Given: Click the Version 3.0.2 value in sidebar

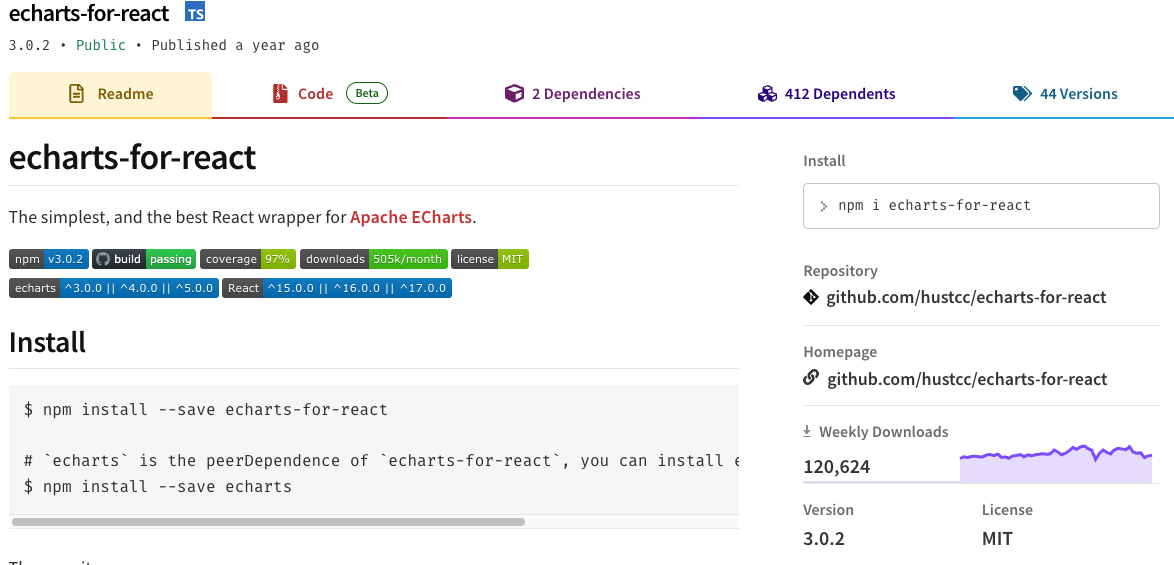Looking at the screenshot, I should [x=824, y=539].
